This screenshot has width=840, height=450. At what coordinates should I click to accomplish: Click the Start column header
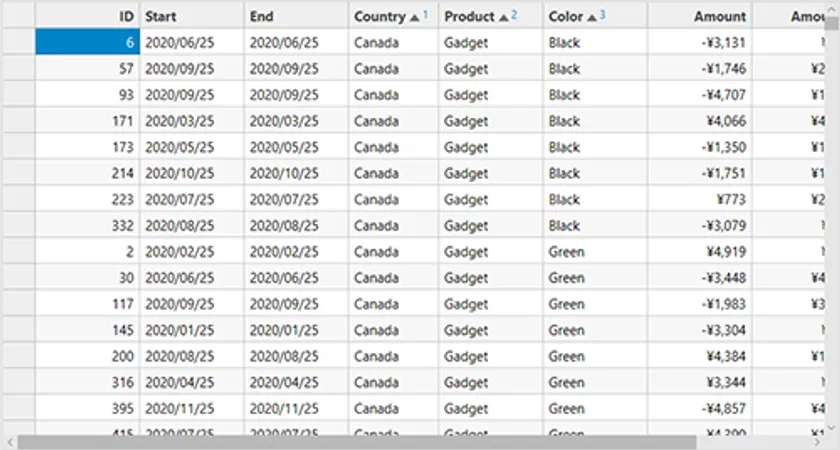[x=191, y=16]
